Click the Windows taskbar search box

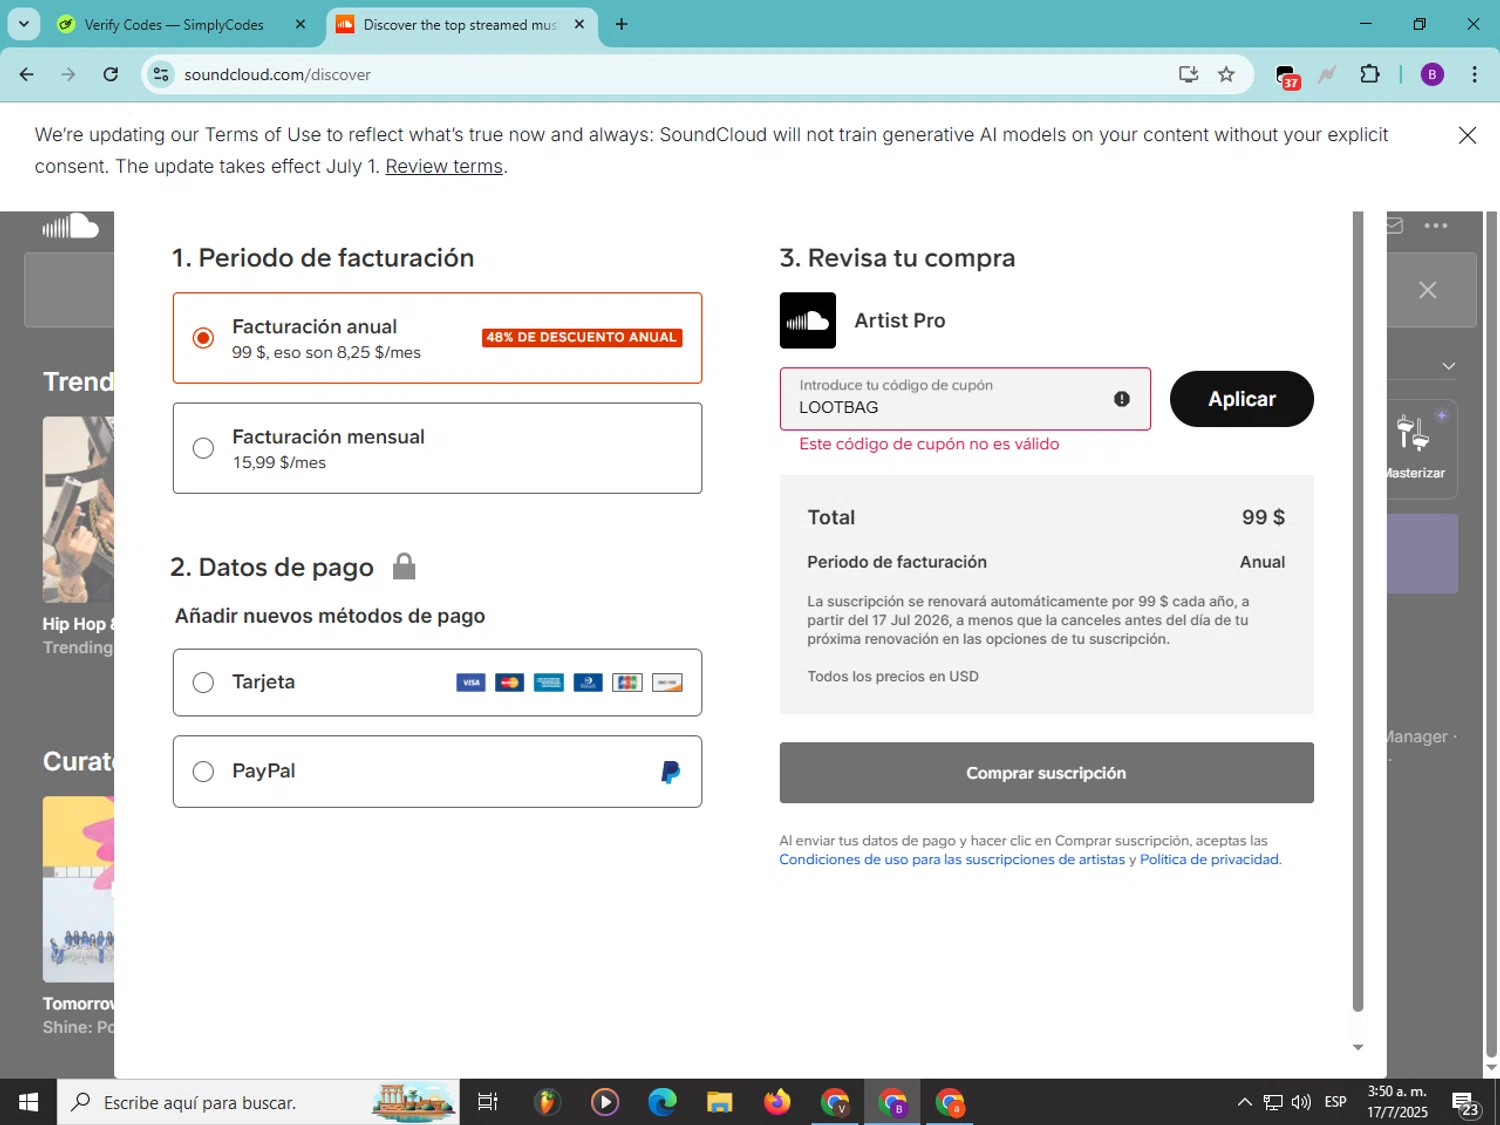point(258,1102)
